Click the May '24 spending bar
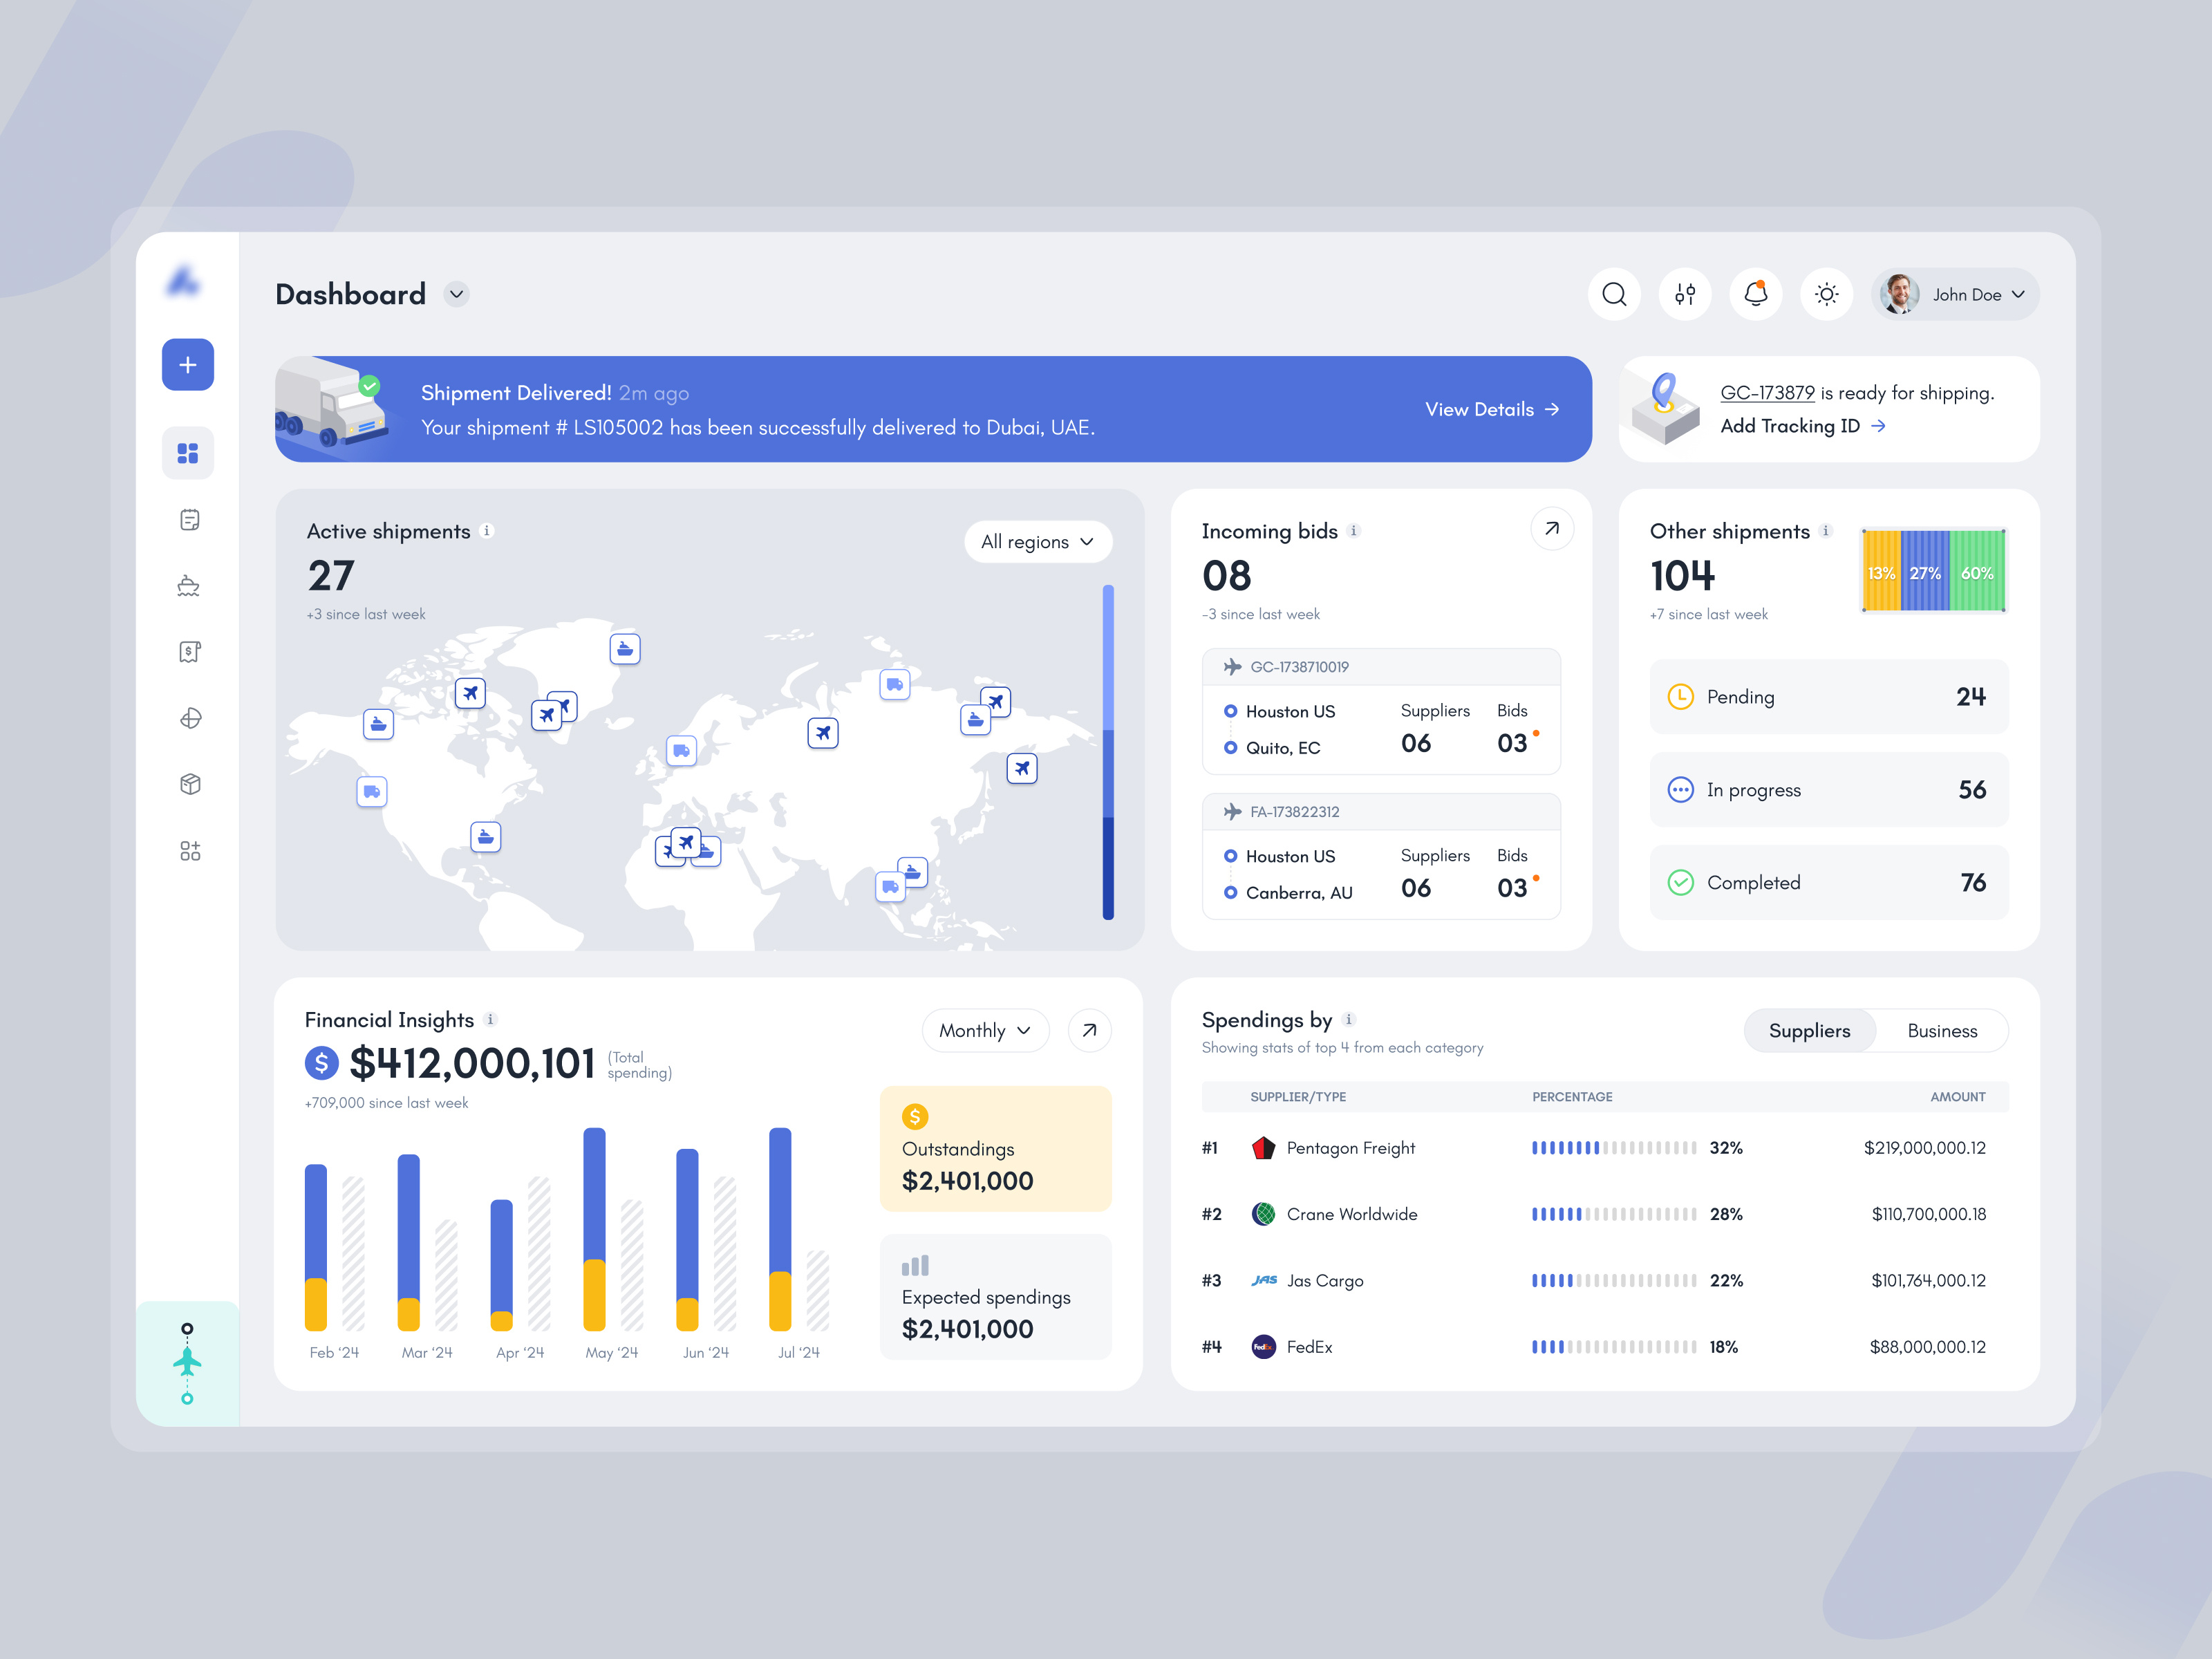The height and width of the screenshot is (1659, 2212). click(x=594, y=1229)
